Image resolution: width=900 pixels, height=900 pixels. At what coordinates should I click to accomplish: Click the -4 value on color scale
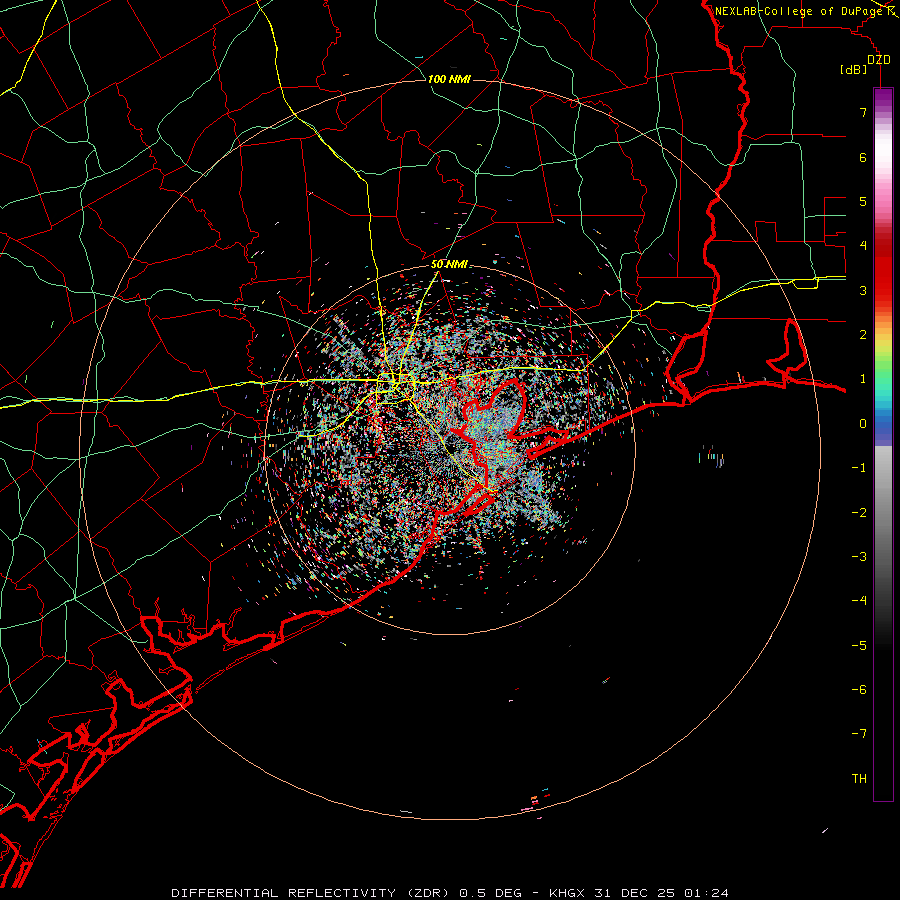coord(859,601)
